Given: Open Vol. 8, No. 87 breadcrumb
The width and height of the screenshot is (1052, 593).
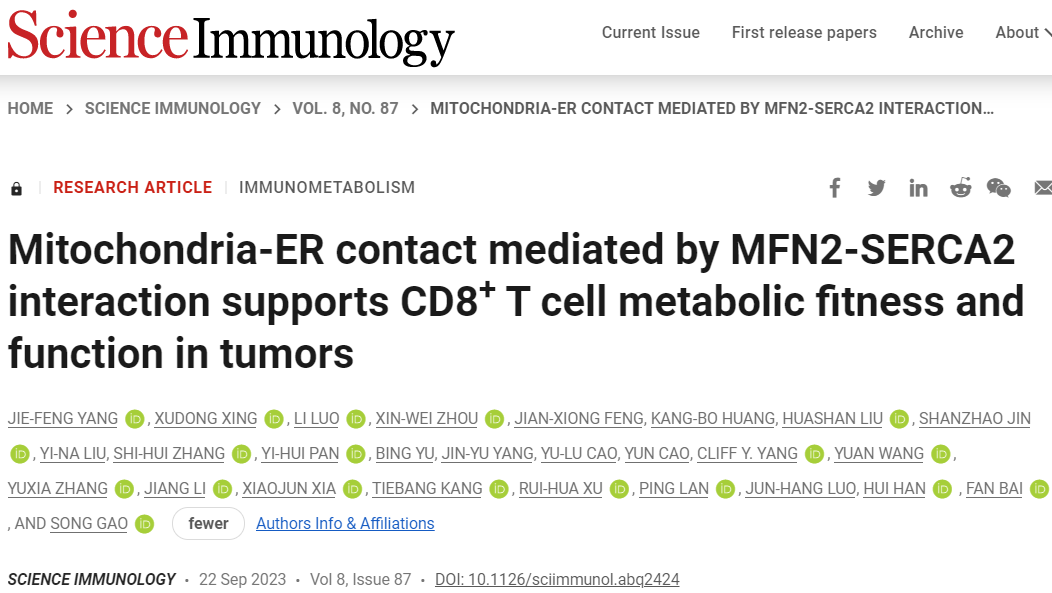Looking at the screenshot, I should [345, 109].
